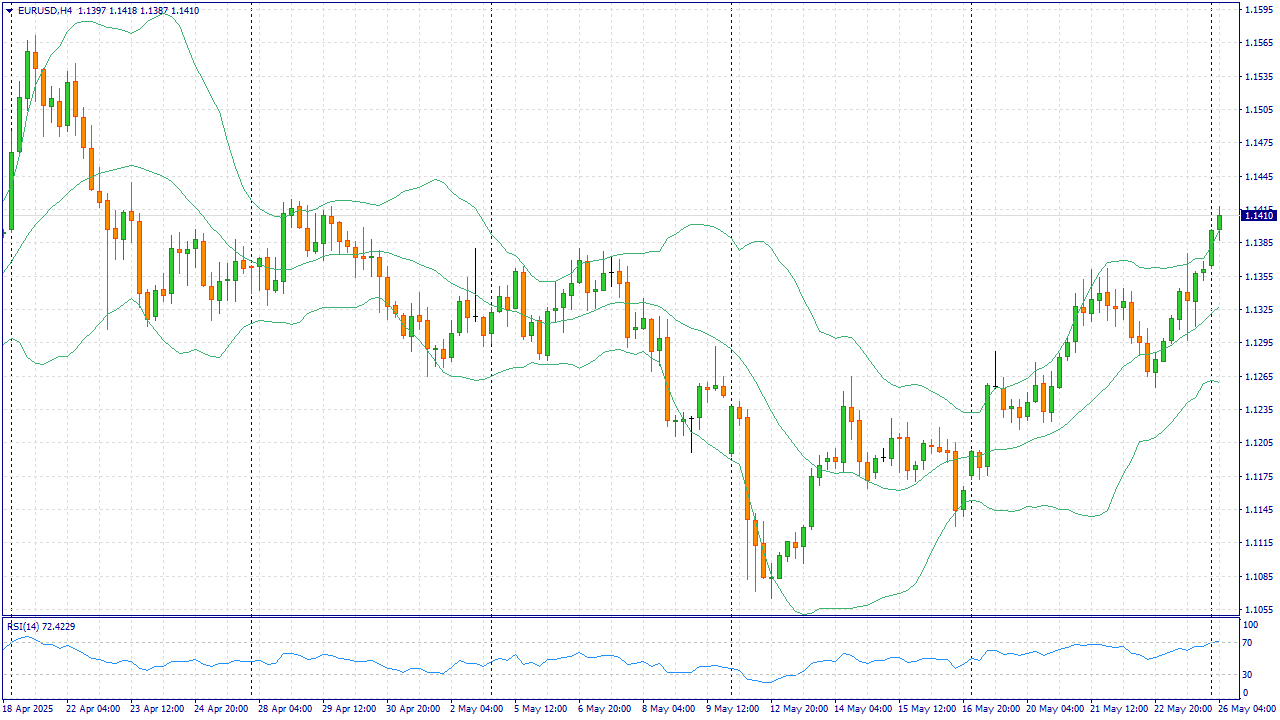This screenshot has width=1280, height=720.
Task: Click the 29 Apr 12:00 time label
Action: click(x=348, y=709)
